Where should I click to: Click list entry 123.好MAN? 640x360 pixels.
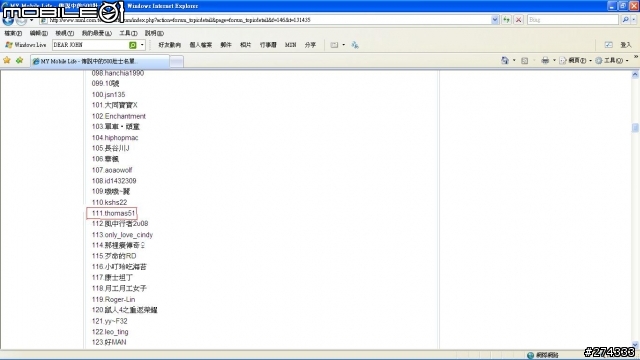point(109,342)
